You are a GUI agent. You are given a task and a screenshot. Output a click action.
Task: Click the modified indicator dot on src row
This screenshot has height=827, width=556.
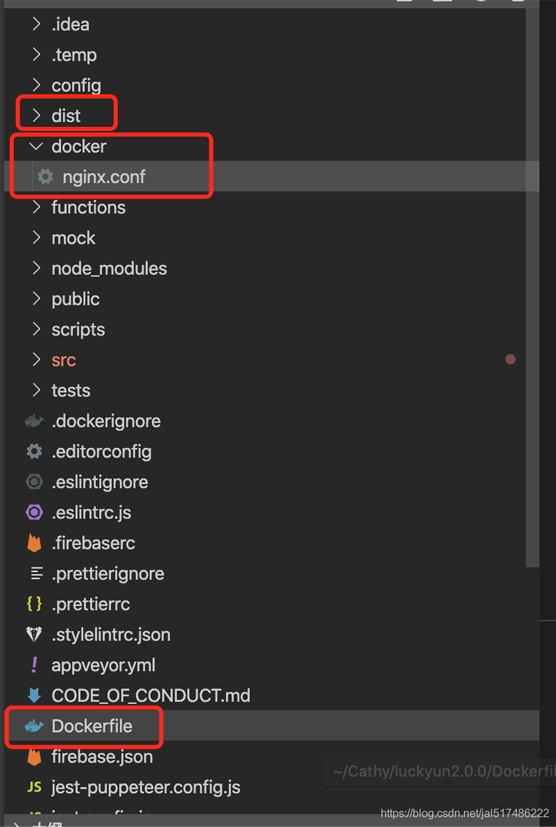coord(510,359)
